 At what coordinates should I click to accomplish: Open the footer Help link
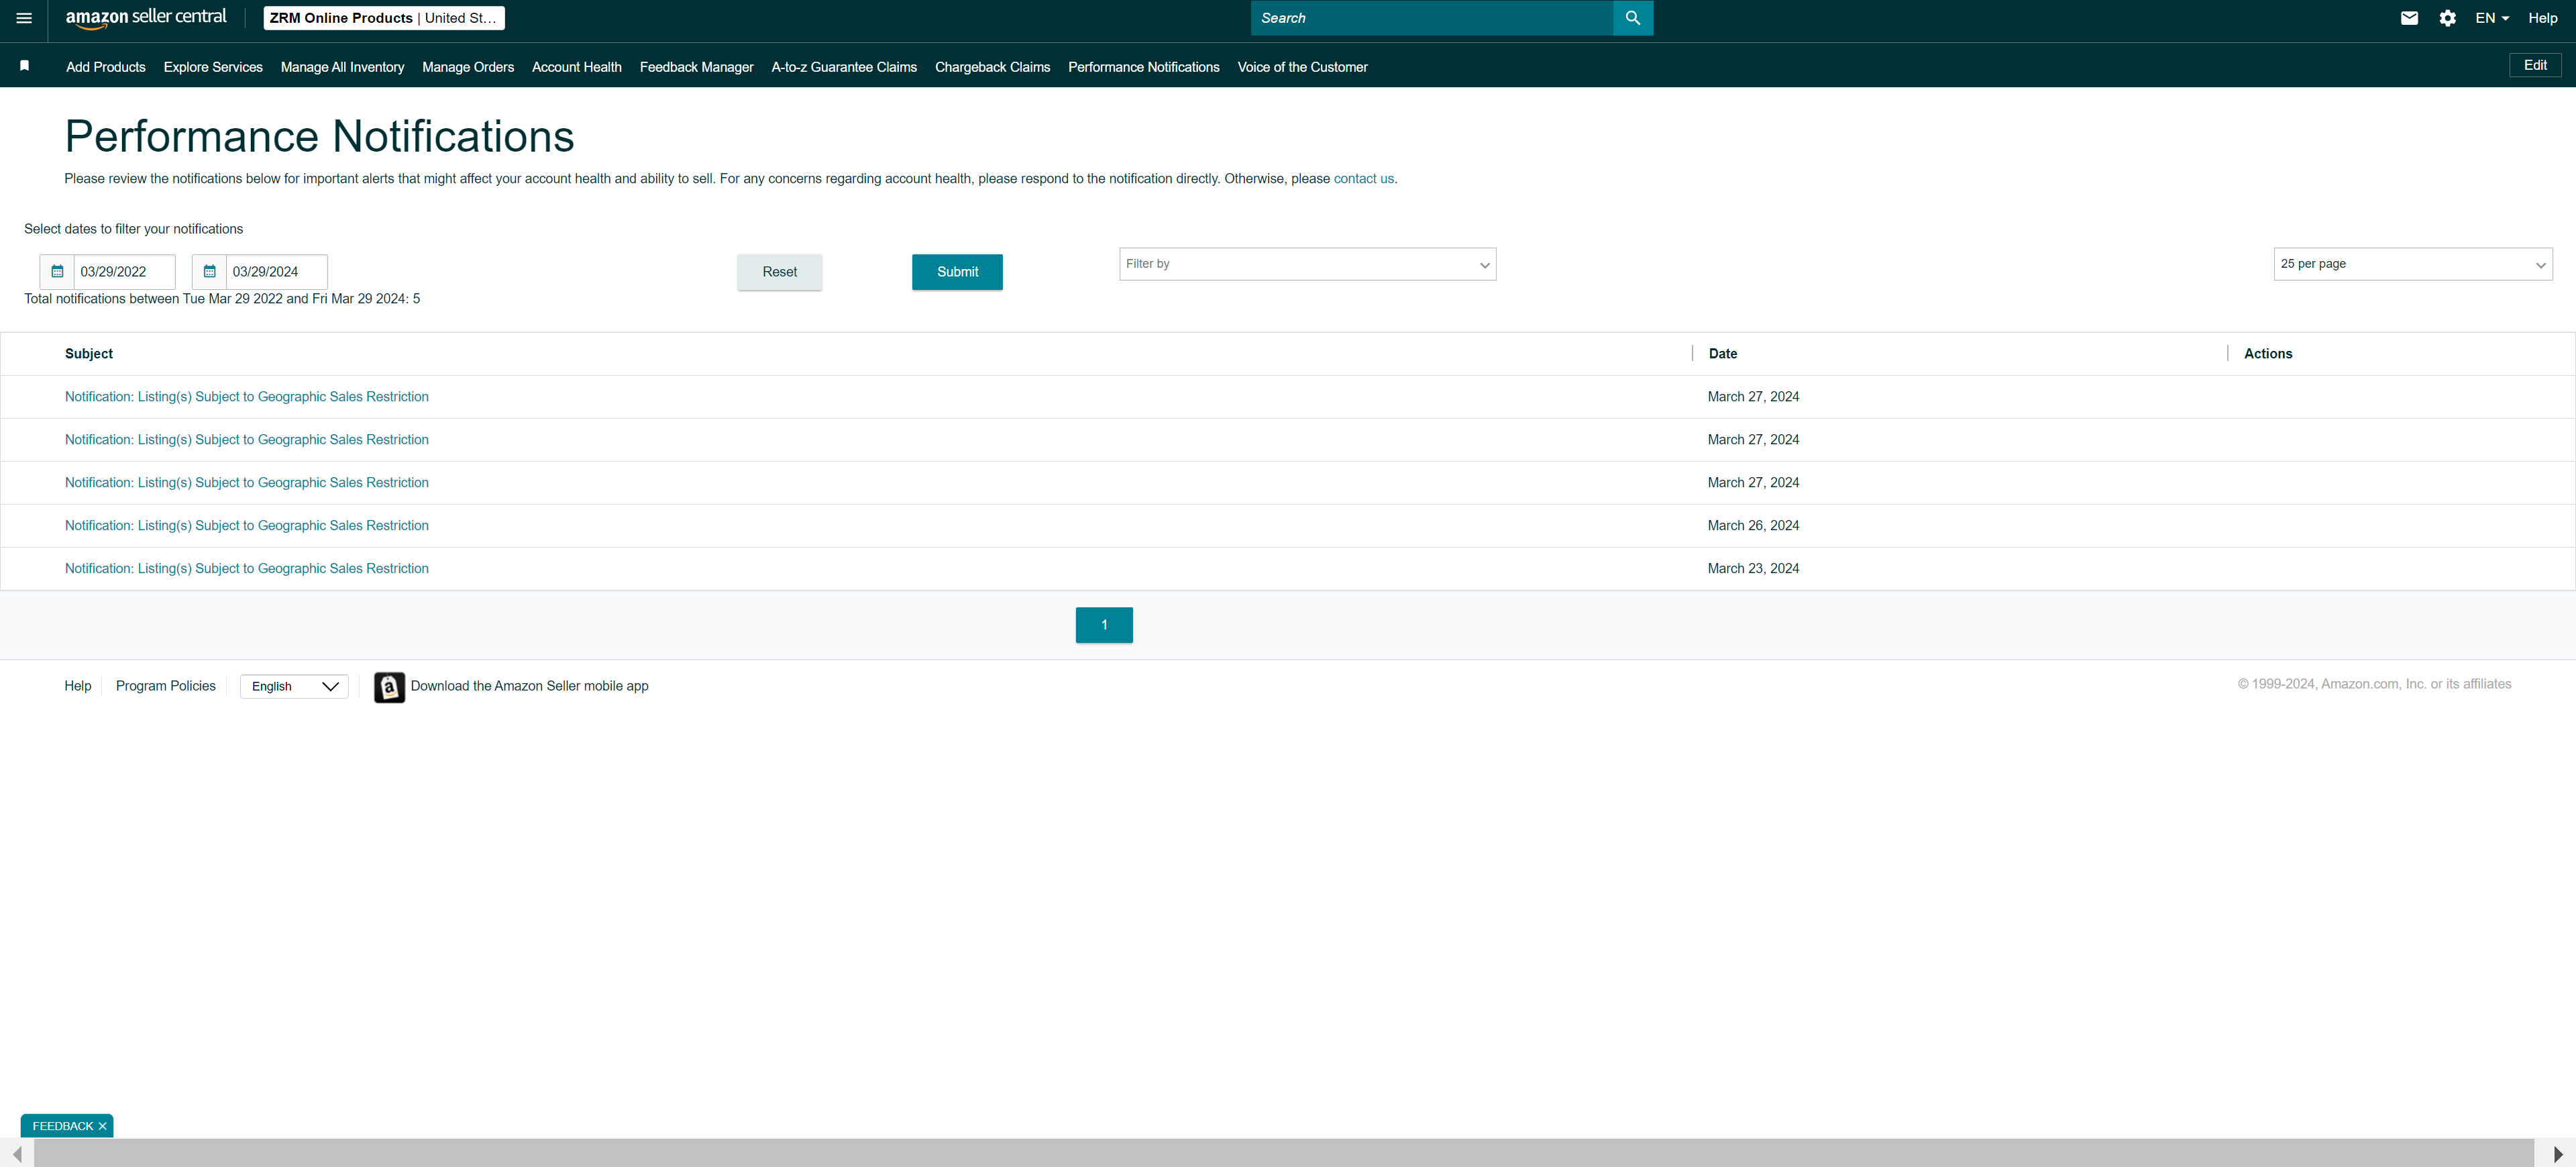pyautogui.click(x=78, y=686)
